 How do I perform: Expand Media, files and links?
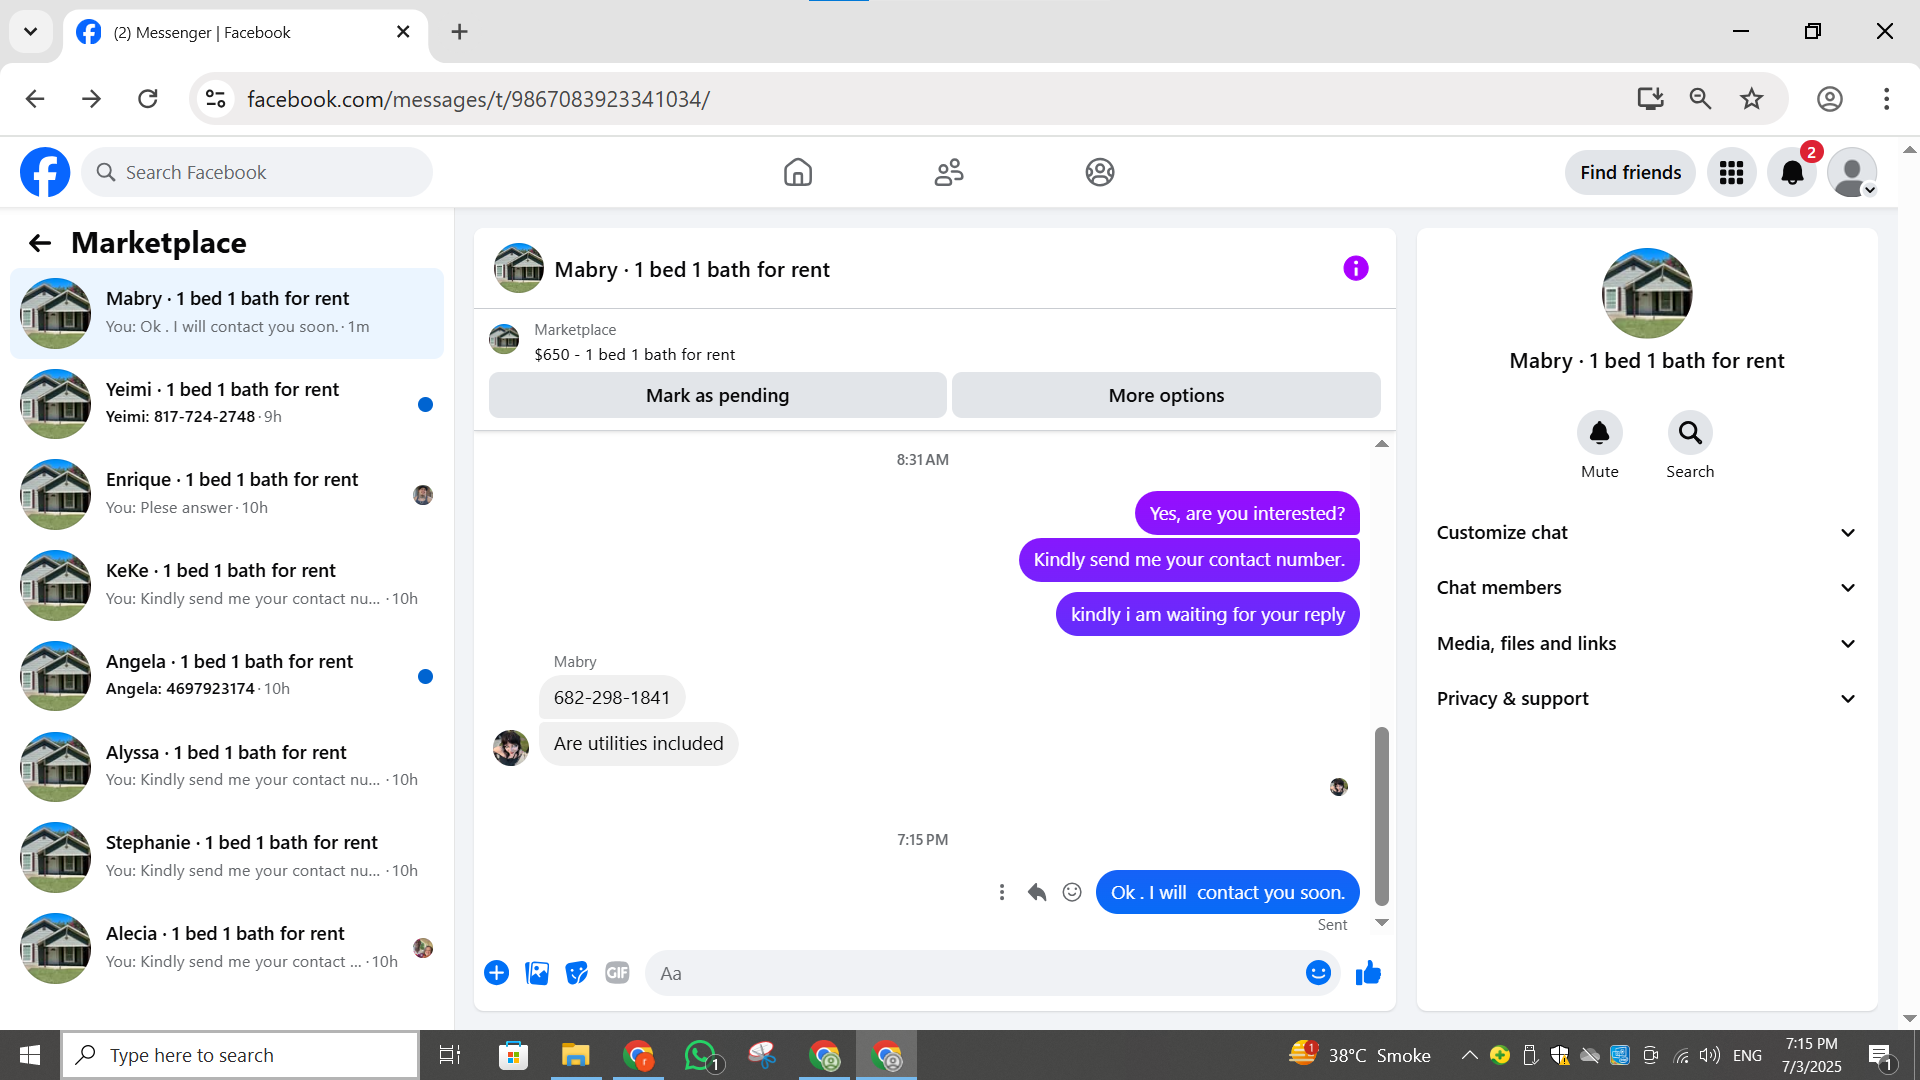pos(1646,644)
